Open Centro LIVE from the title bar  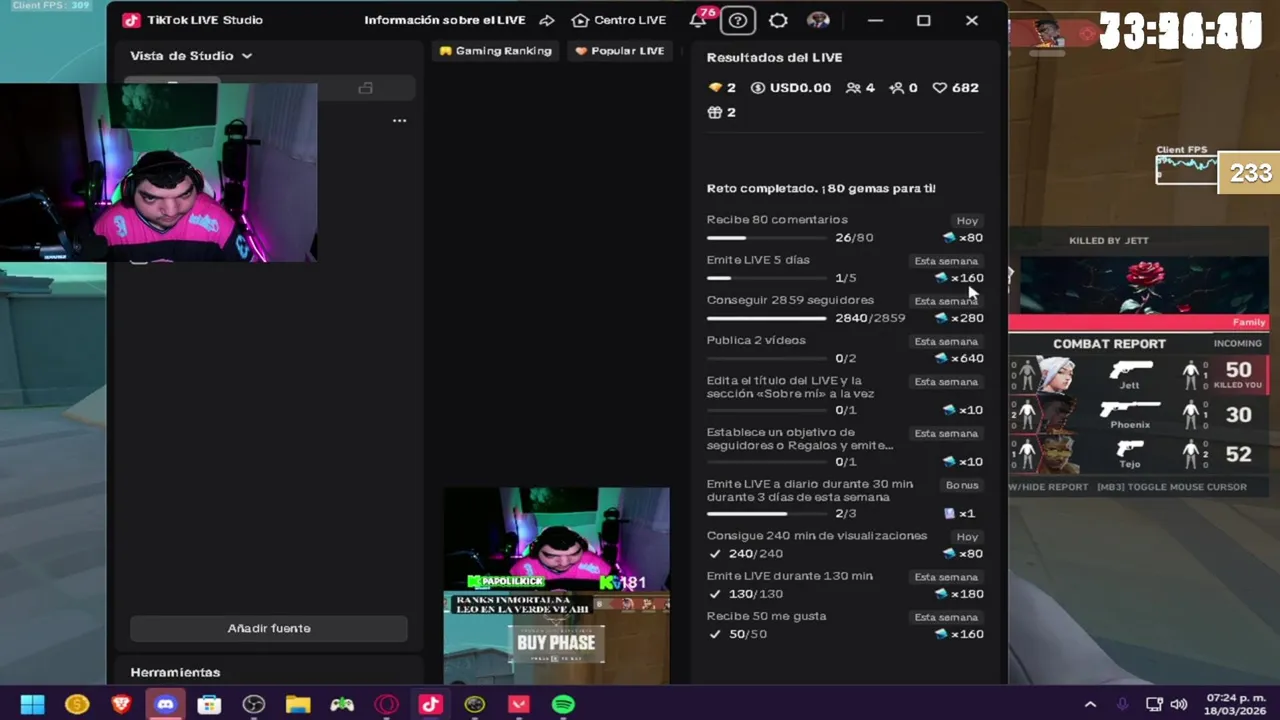tap(618, 20)
